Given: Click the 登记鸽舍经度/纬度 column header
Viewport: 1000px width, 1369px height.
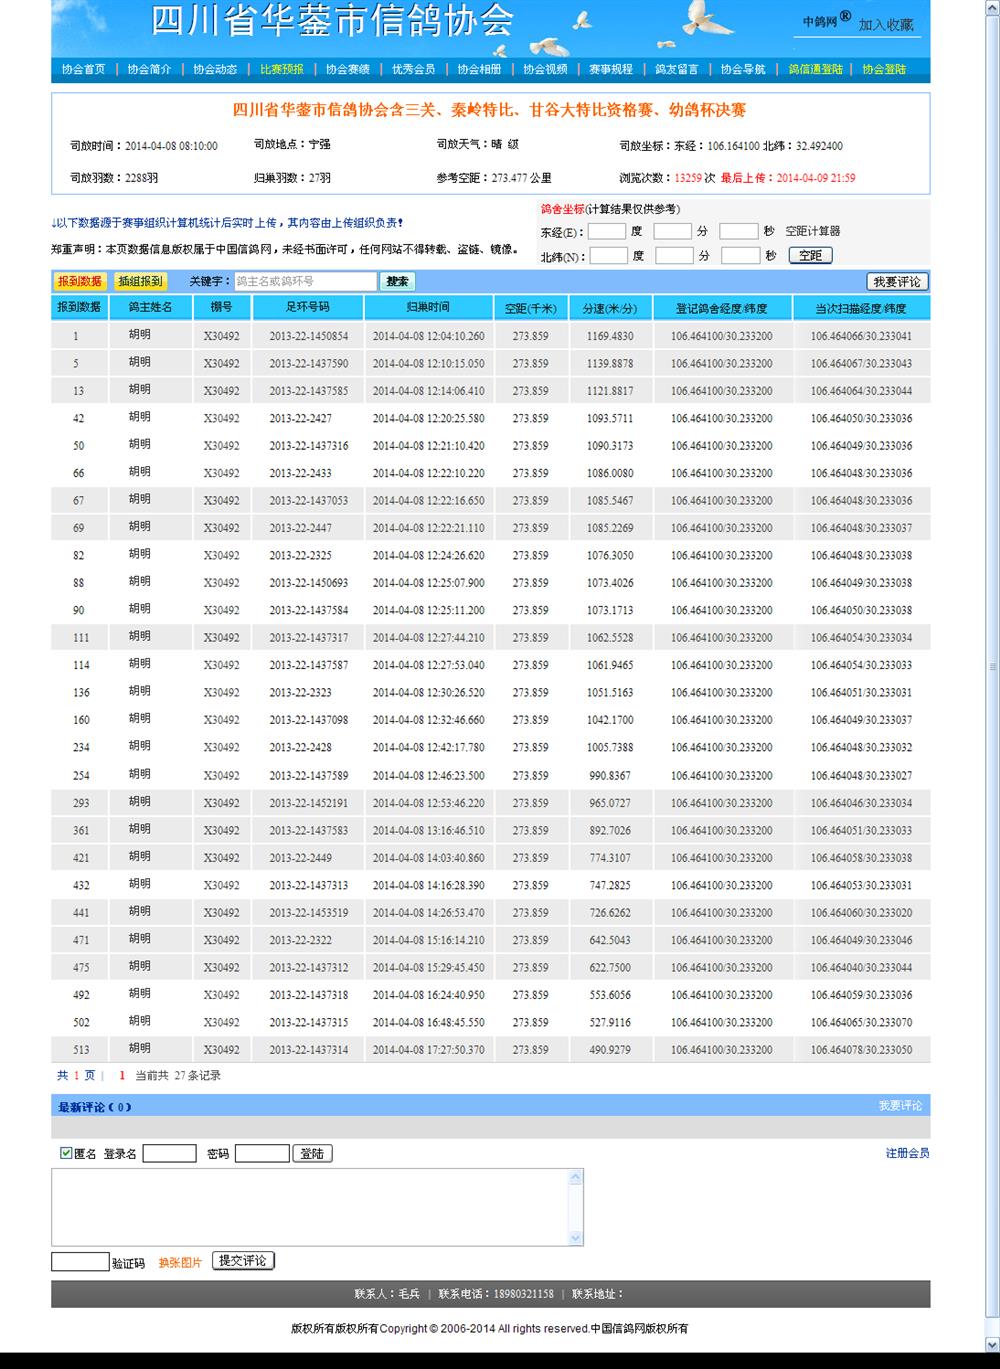Looking at the screenshot, I should pyautogui.click(x=722, y=308).
